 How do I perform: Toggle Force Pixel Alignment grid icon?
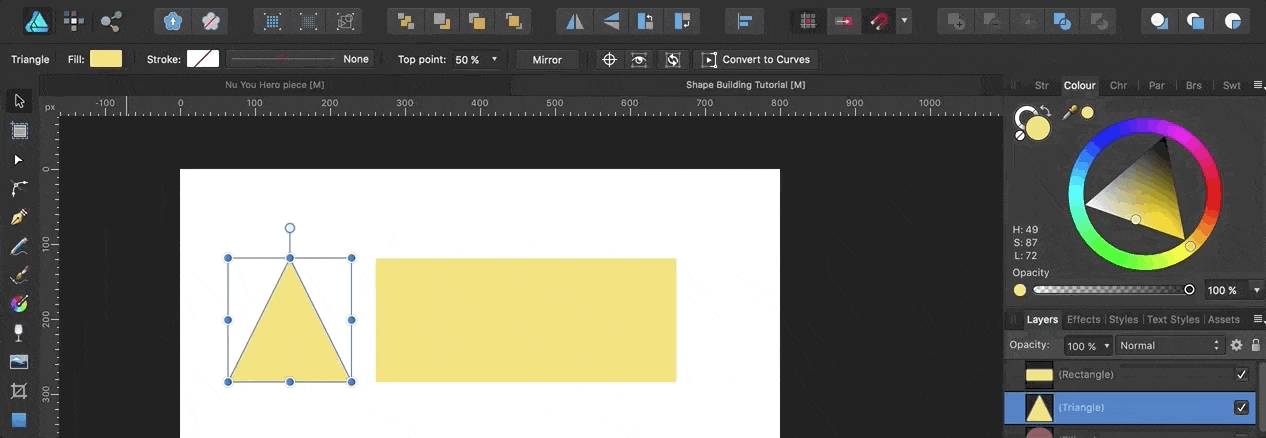pos(808,20)
